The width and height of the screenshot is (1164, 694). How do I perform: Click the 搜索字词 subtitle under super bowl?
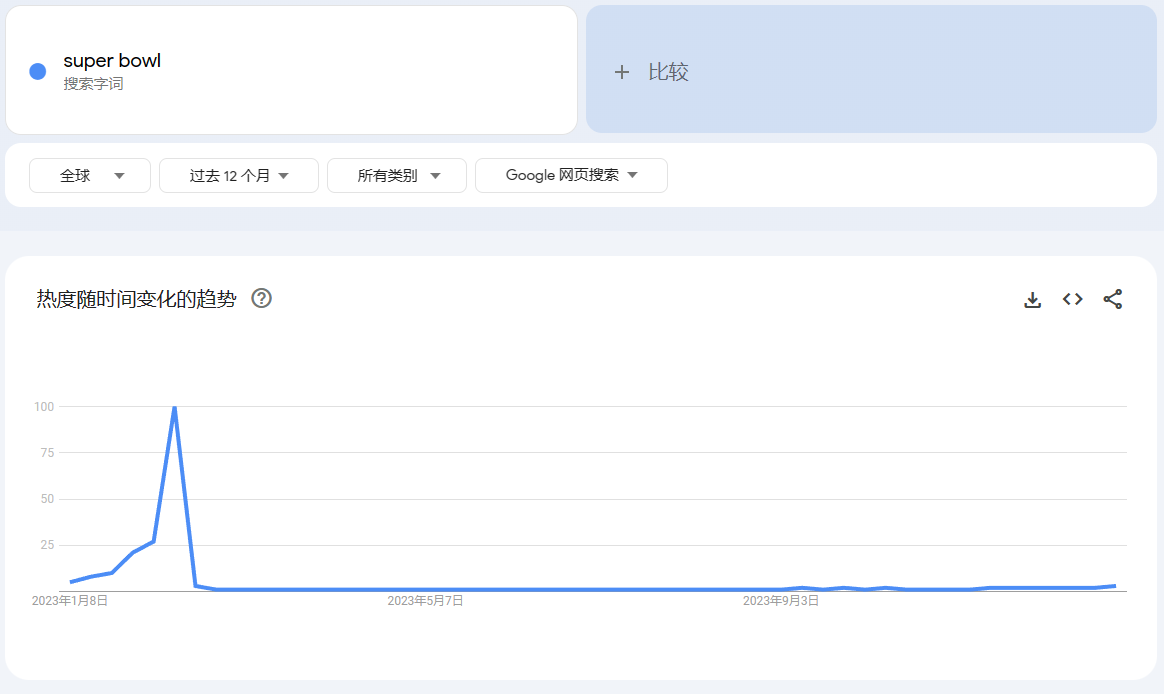[x=94, y=84]
